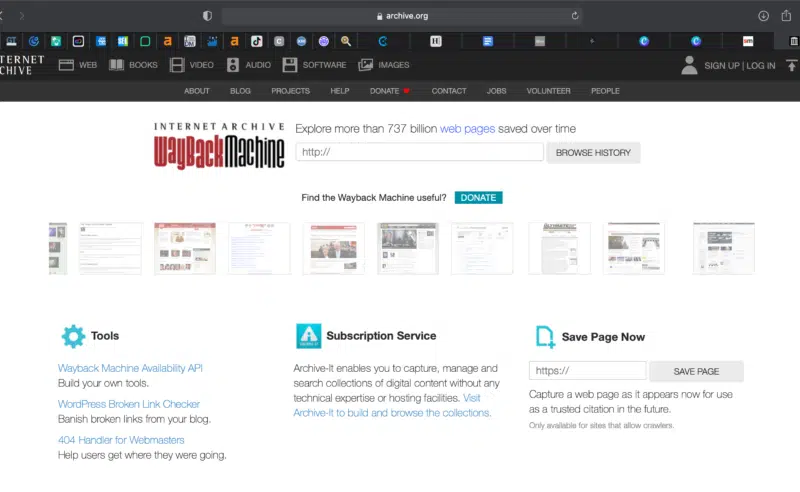This screenshot has width=800, height=492.
Task: Click the Browse History button
Action: pos(593,153)
